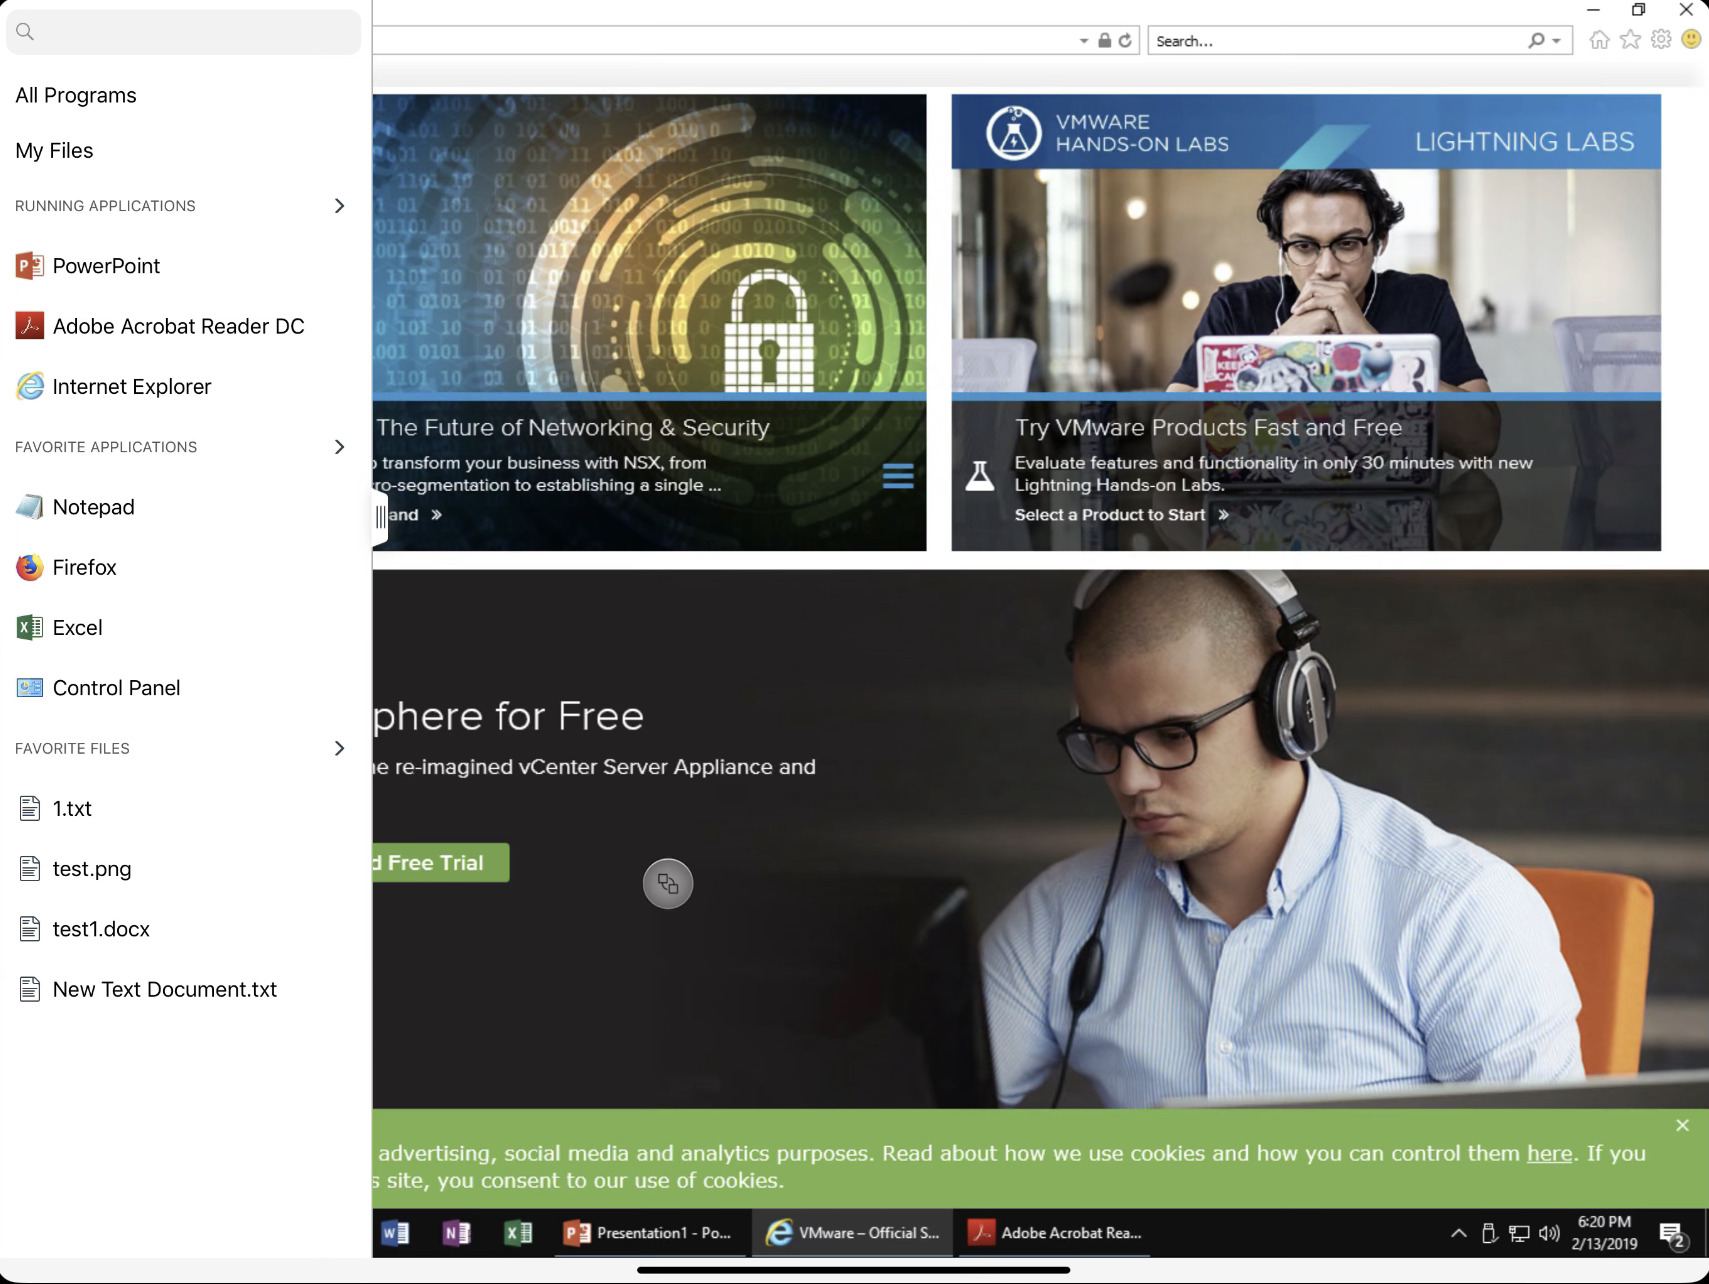Click the sidebar search field
The width and height of the screenshot is (1709, 1284).
pyautogui.click(x=184, y=32)
